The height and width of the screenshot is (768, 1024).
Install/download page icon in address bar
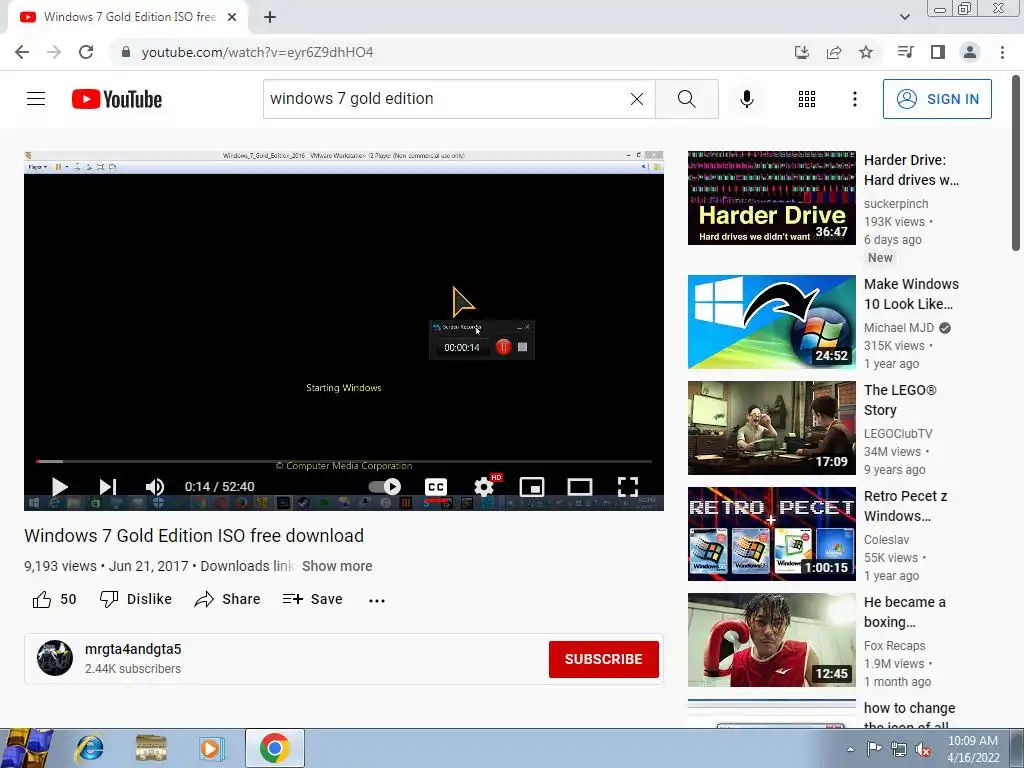801,52
